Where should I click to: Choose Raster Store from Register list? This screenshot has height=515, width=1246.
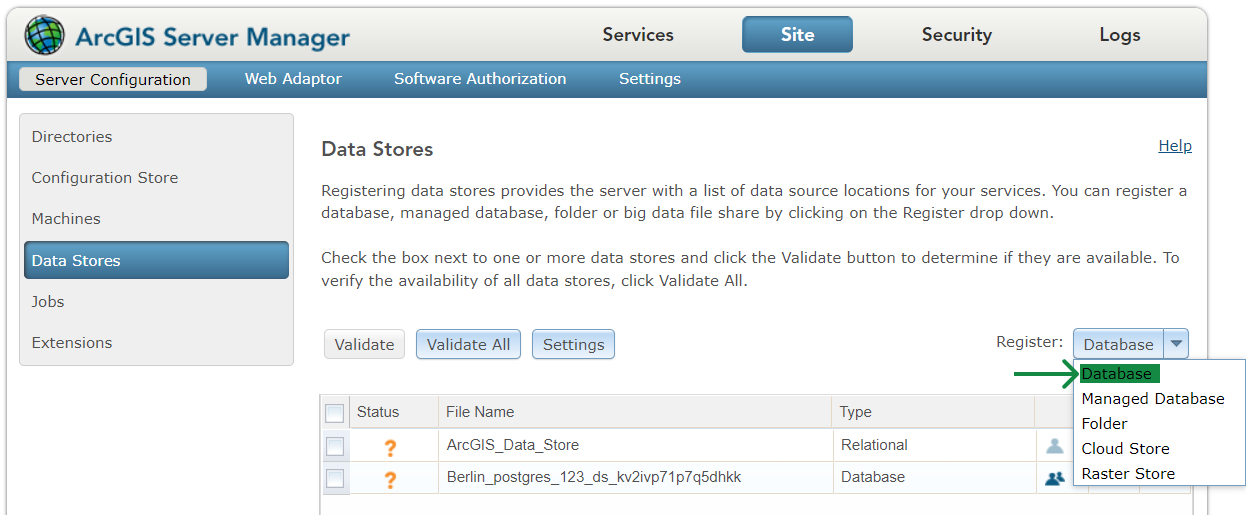pyautogui.click(x=1128, y=474)
